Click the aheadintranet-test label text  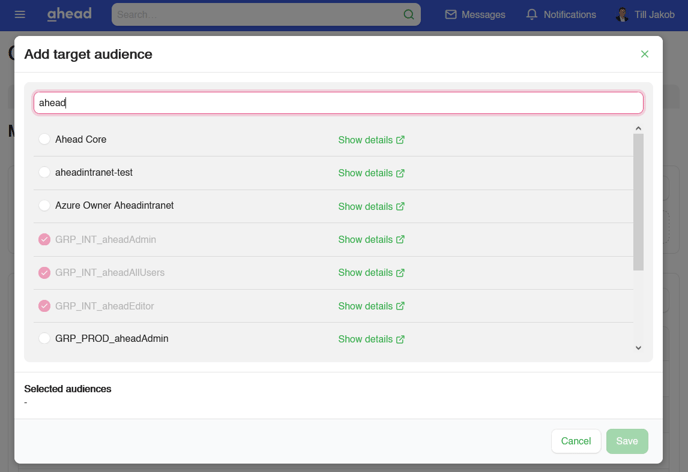(94, 172)
